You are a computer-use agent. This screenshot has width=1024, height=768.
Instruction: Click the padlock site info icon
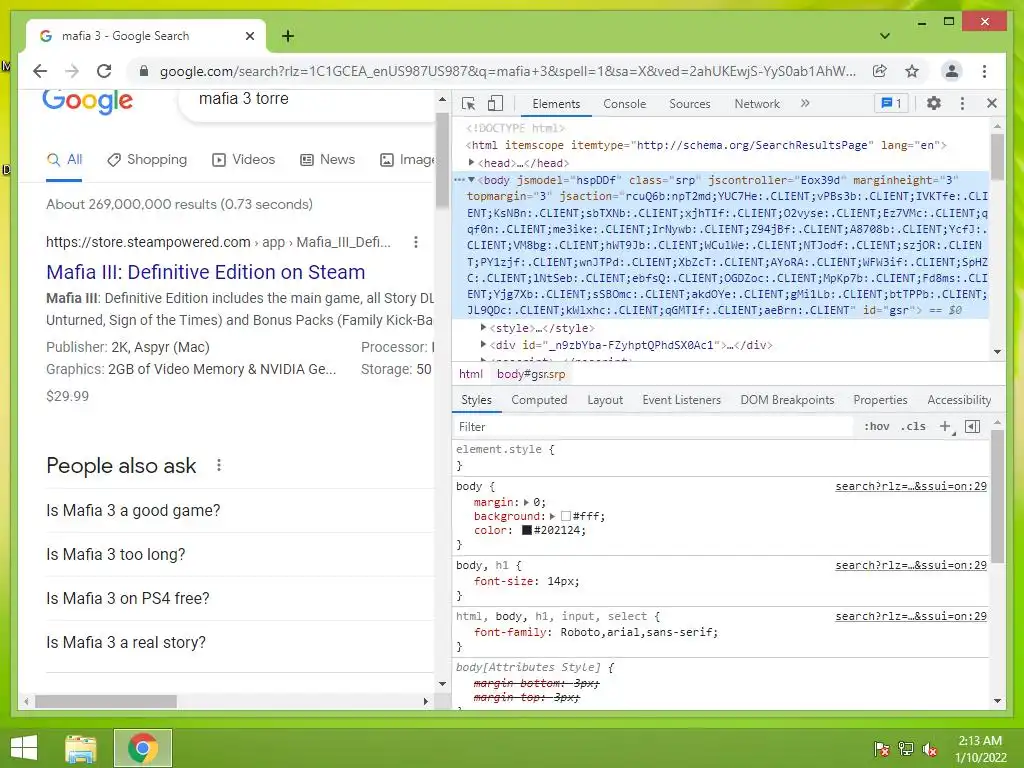pos(144,71)
